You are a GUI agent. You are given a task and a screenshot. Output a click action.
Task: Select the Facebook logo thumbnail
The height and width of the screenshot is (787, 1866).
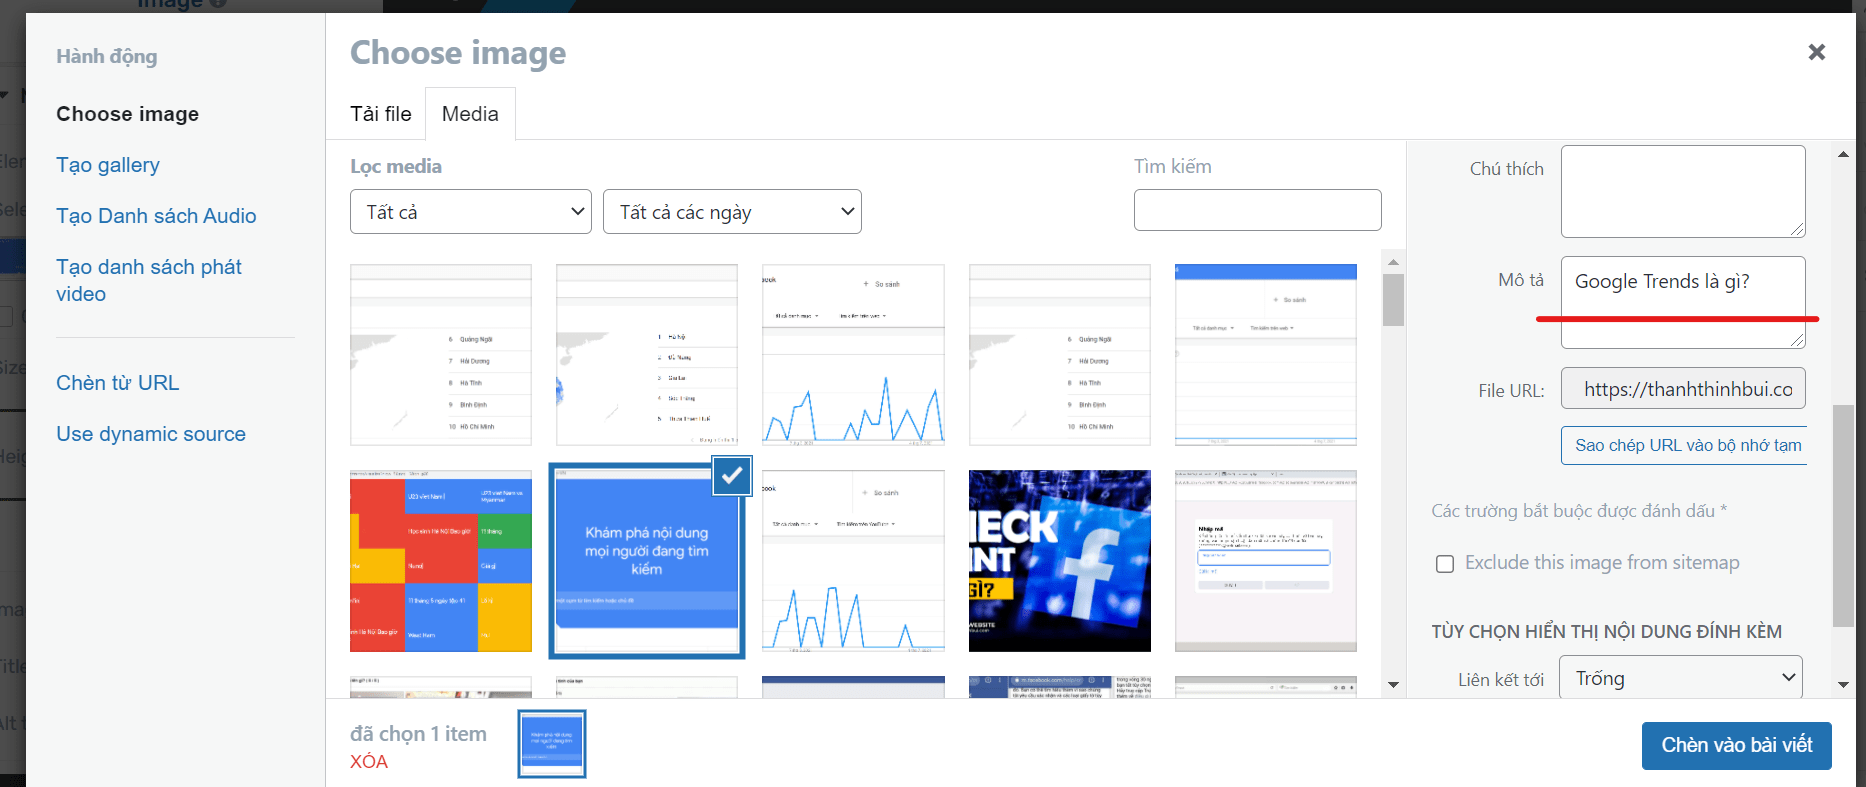click(x=1060, y=561)
